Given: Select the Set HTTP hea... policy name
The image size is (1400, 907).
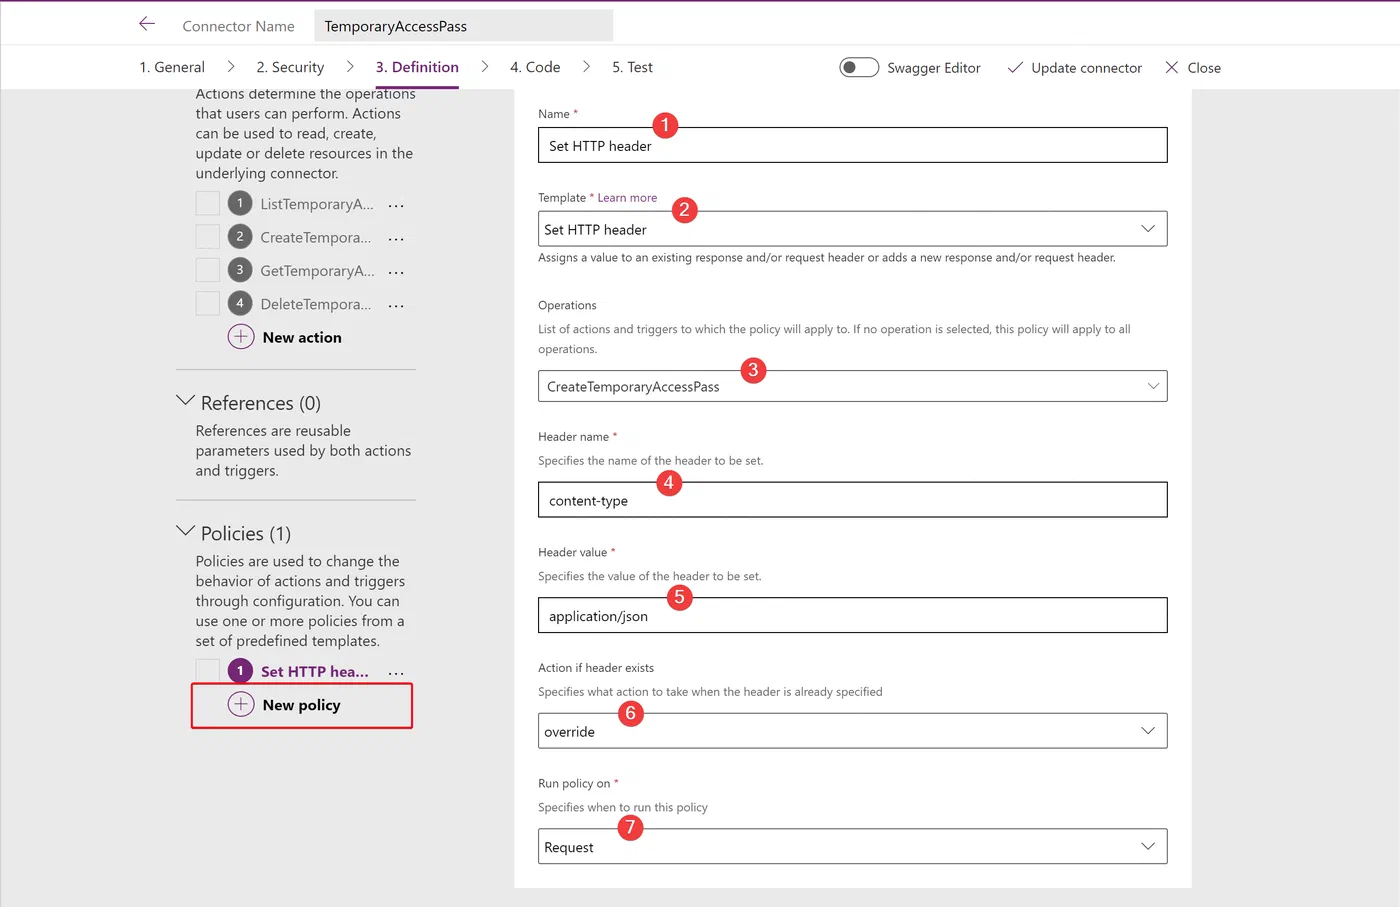Looking at the screenshot, I should click(315, 672).
